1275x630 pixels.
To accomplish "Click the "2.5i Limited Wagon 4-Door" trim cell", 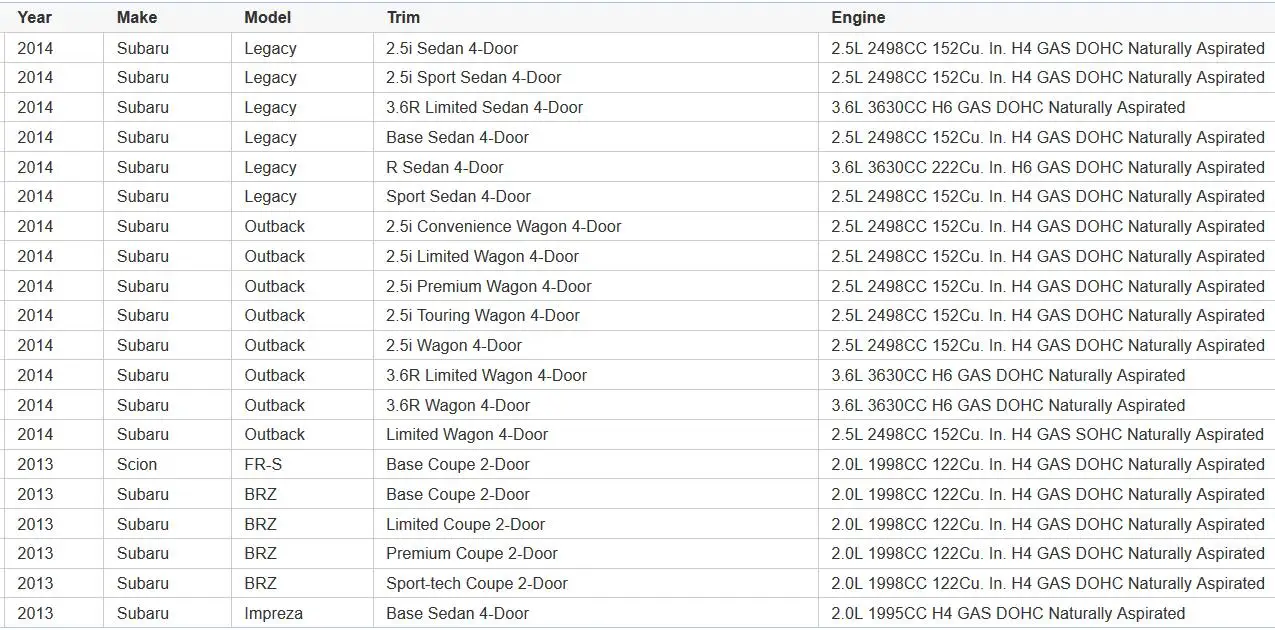I will point(596,256).
